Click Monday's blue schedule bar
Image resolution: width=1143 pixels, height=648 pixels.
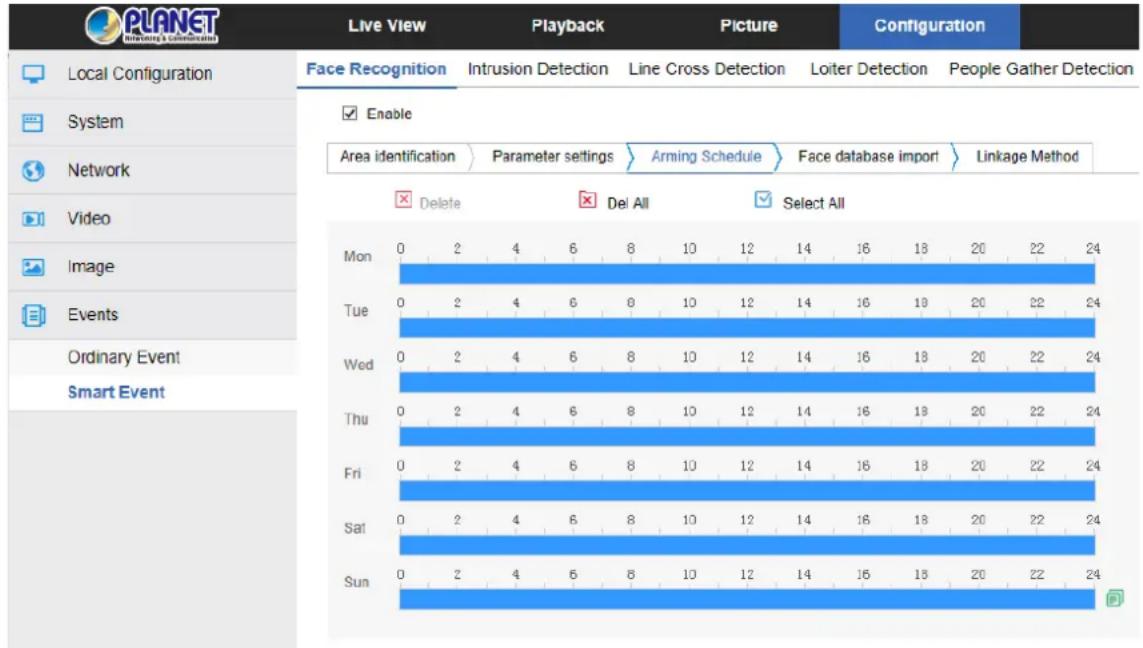point(746,273)
